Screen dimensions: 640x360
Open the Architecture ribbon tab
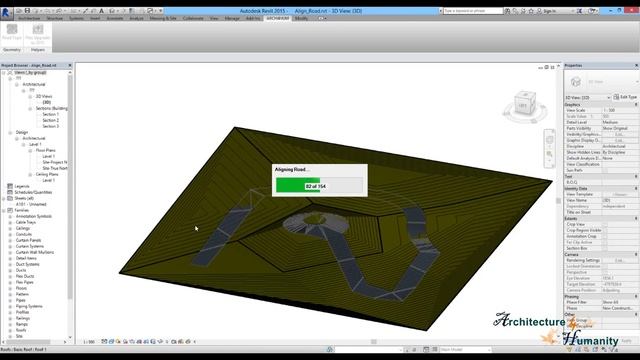[29, 18]
